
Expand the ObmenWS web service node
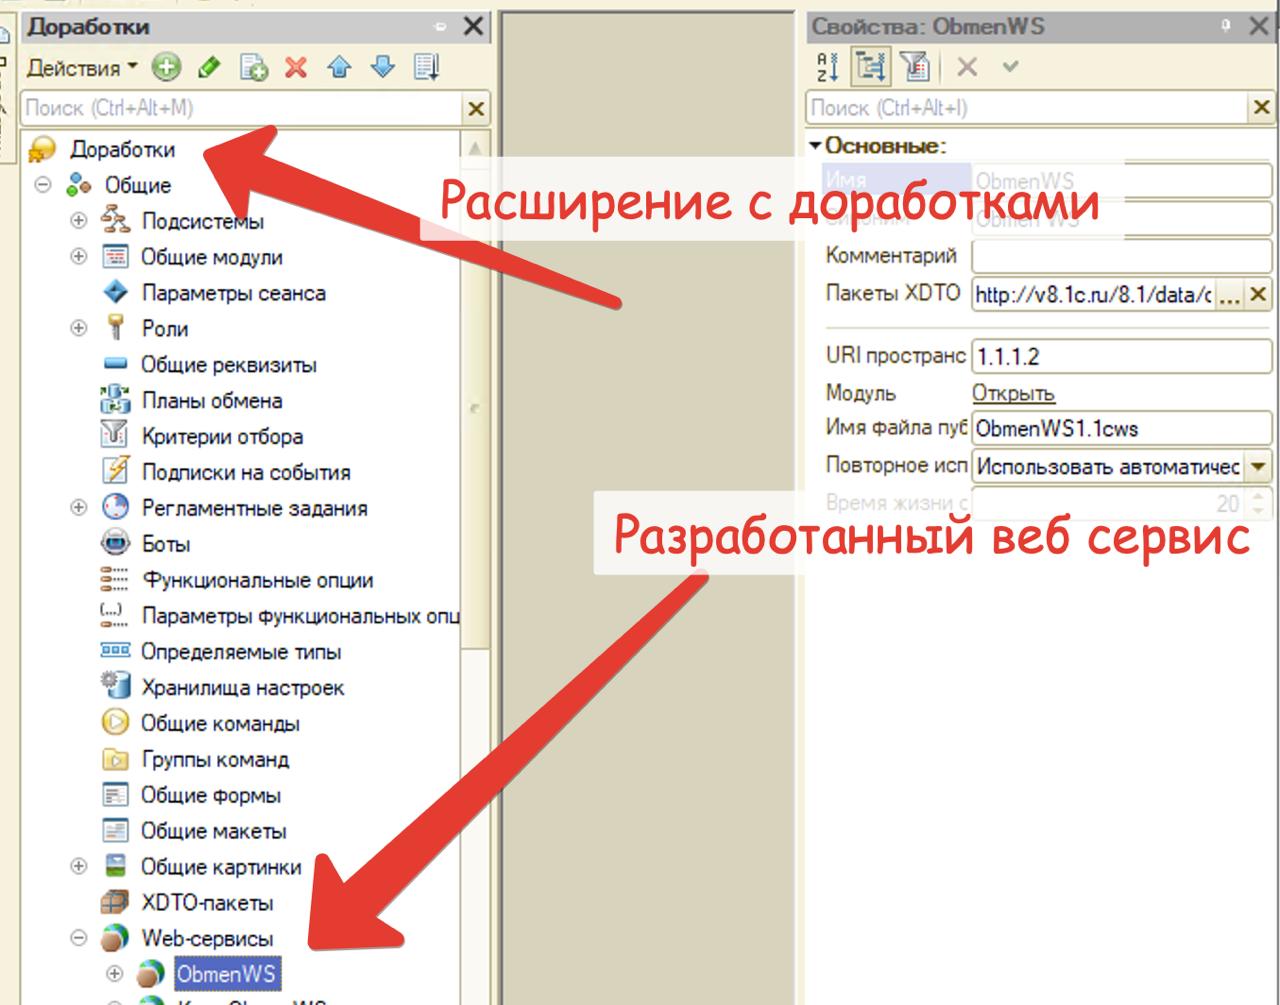[115, 973]
